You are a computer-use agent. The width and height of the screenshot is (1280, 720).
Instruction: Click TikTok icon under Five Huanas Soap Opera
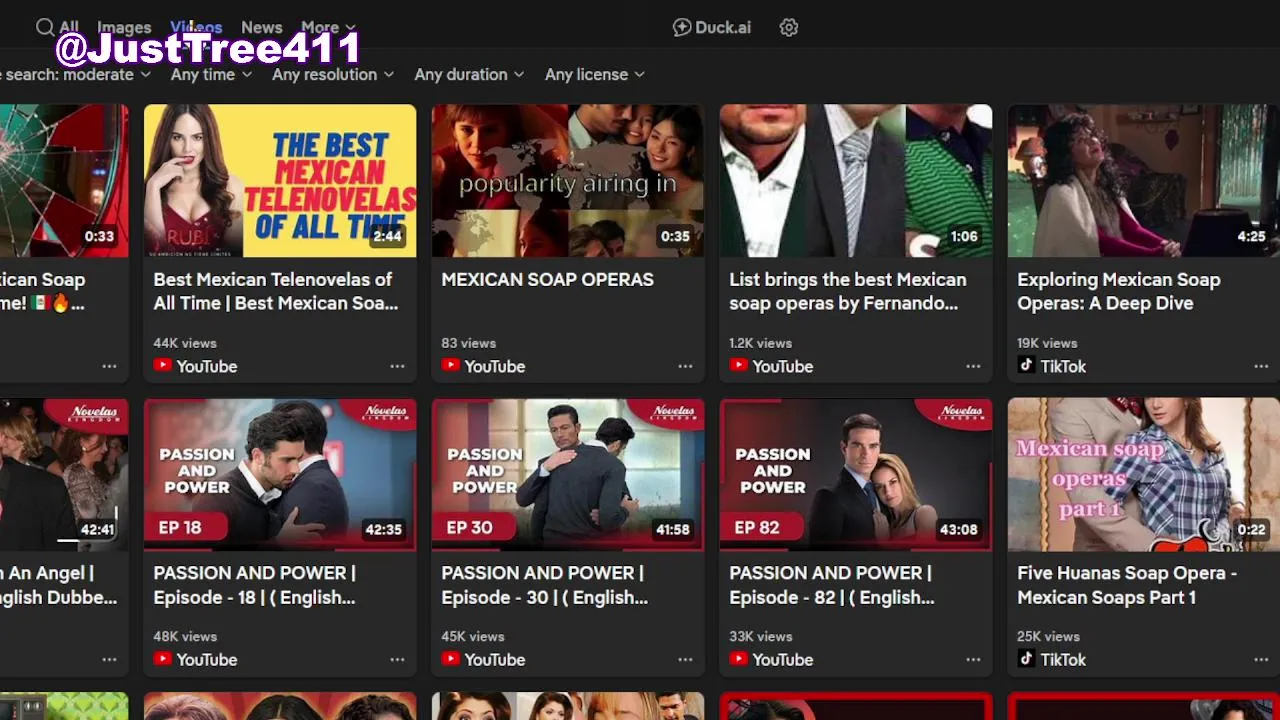click(1026, 659)
